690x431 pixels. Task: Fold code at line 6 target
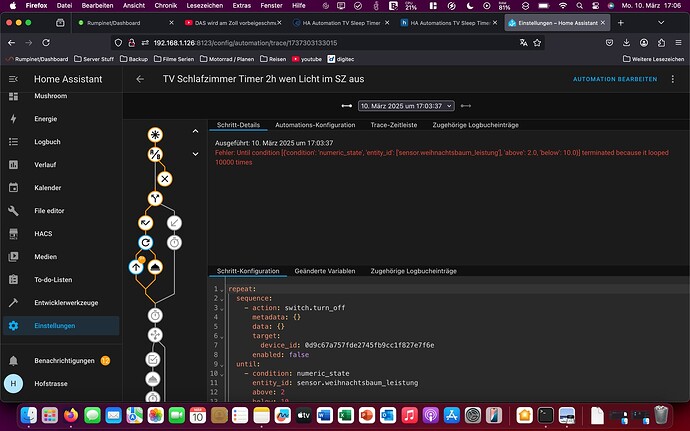click(222, 336)
